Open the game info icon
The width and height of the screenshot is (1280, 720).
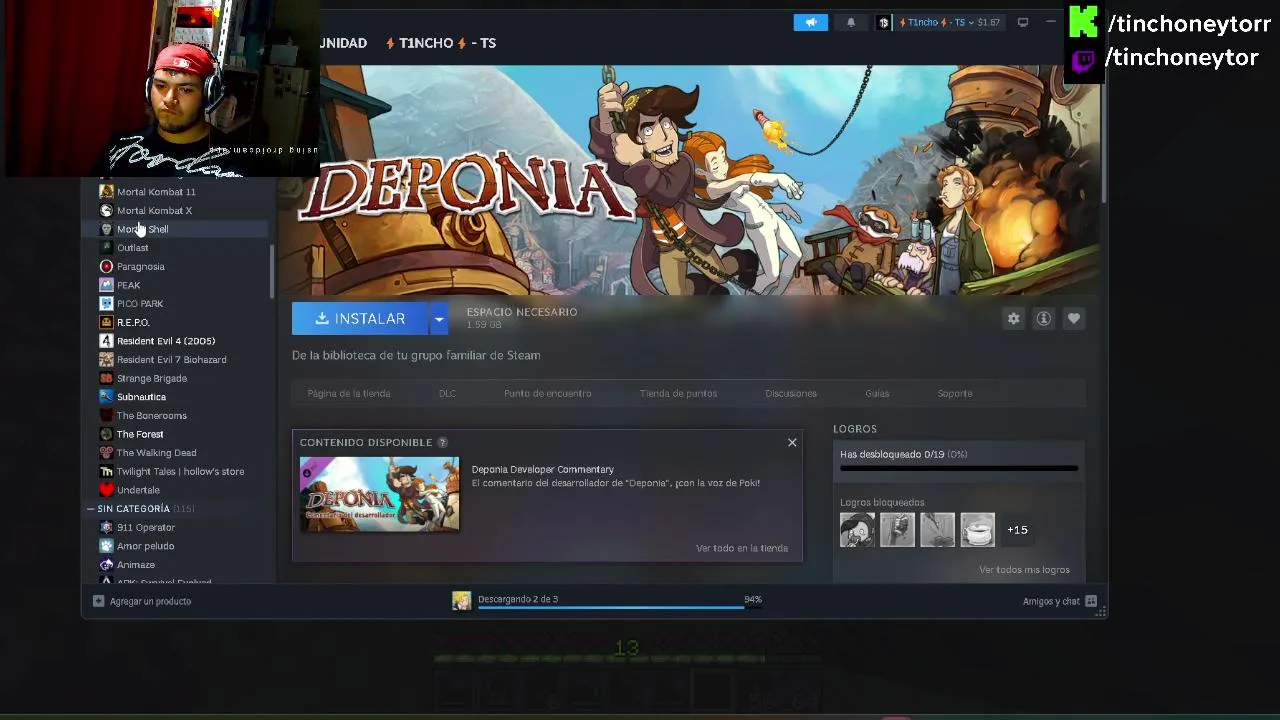(x=1043, y=318)
